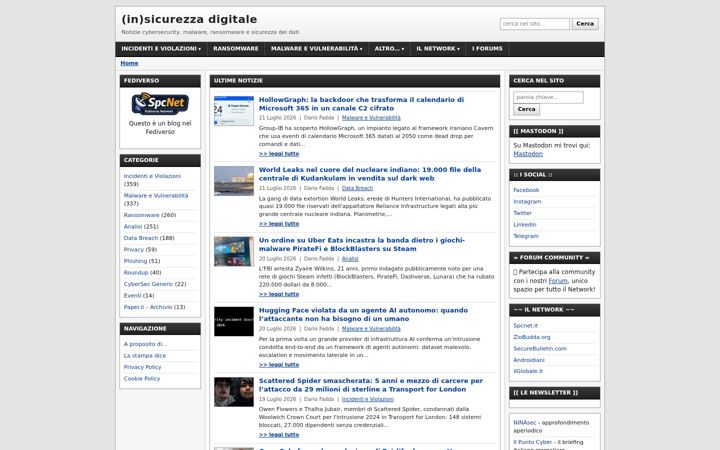Click leggi tutto under the Hugging Face article
The height and width of the screenshot is (450, 720).
(279, 365)
